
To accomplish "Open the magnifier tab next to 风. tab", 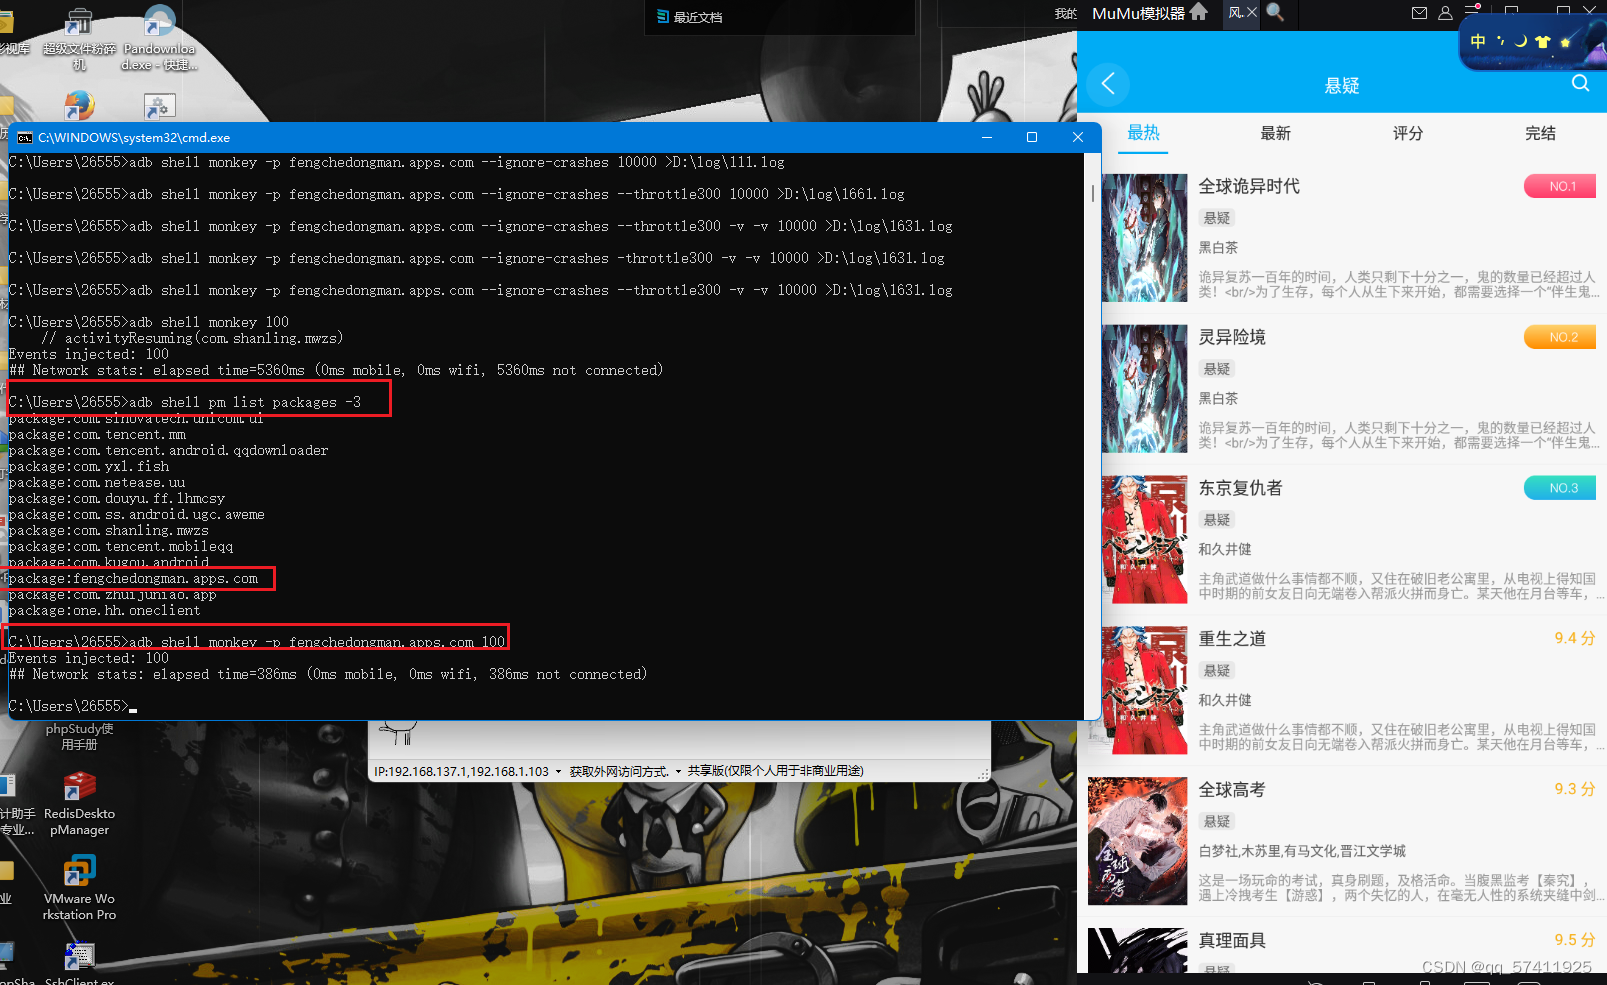I will 1275,12.
